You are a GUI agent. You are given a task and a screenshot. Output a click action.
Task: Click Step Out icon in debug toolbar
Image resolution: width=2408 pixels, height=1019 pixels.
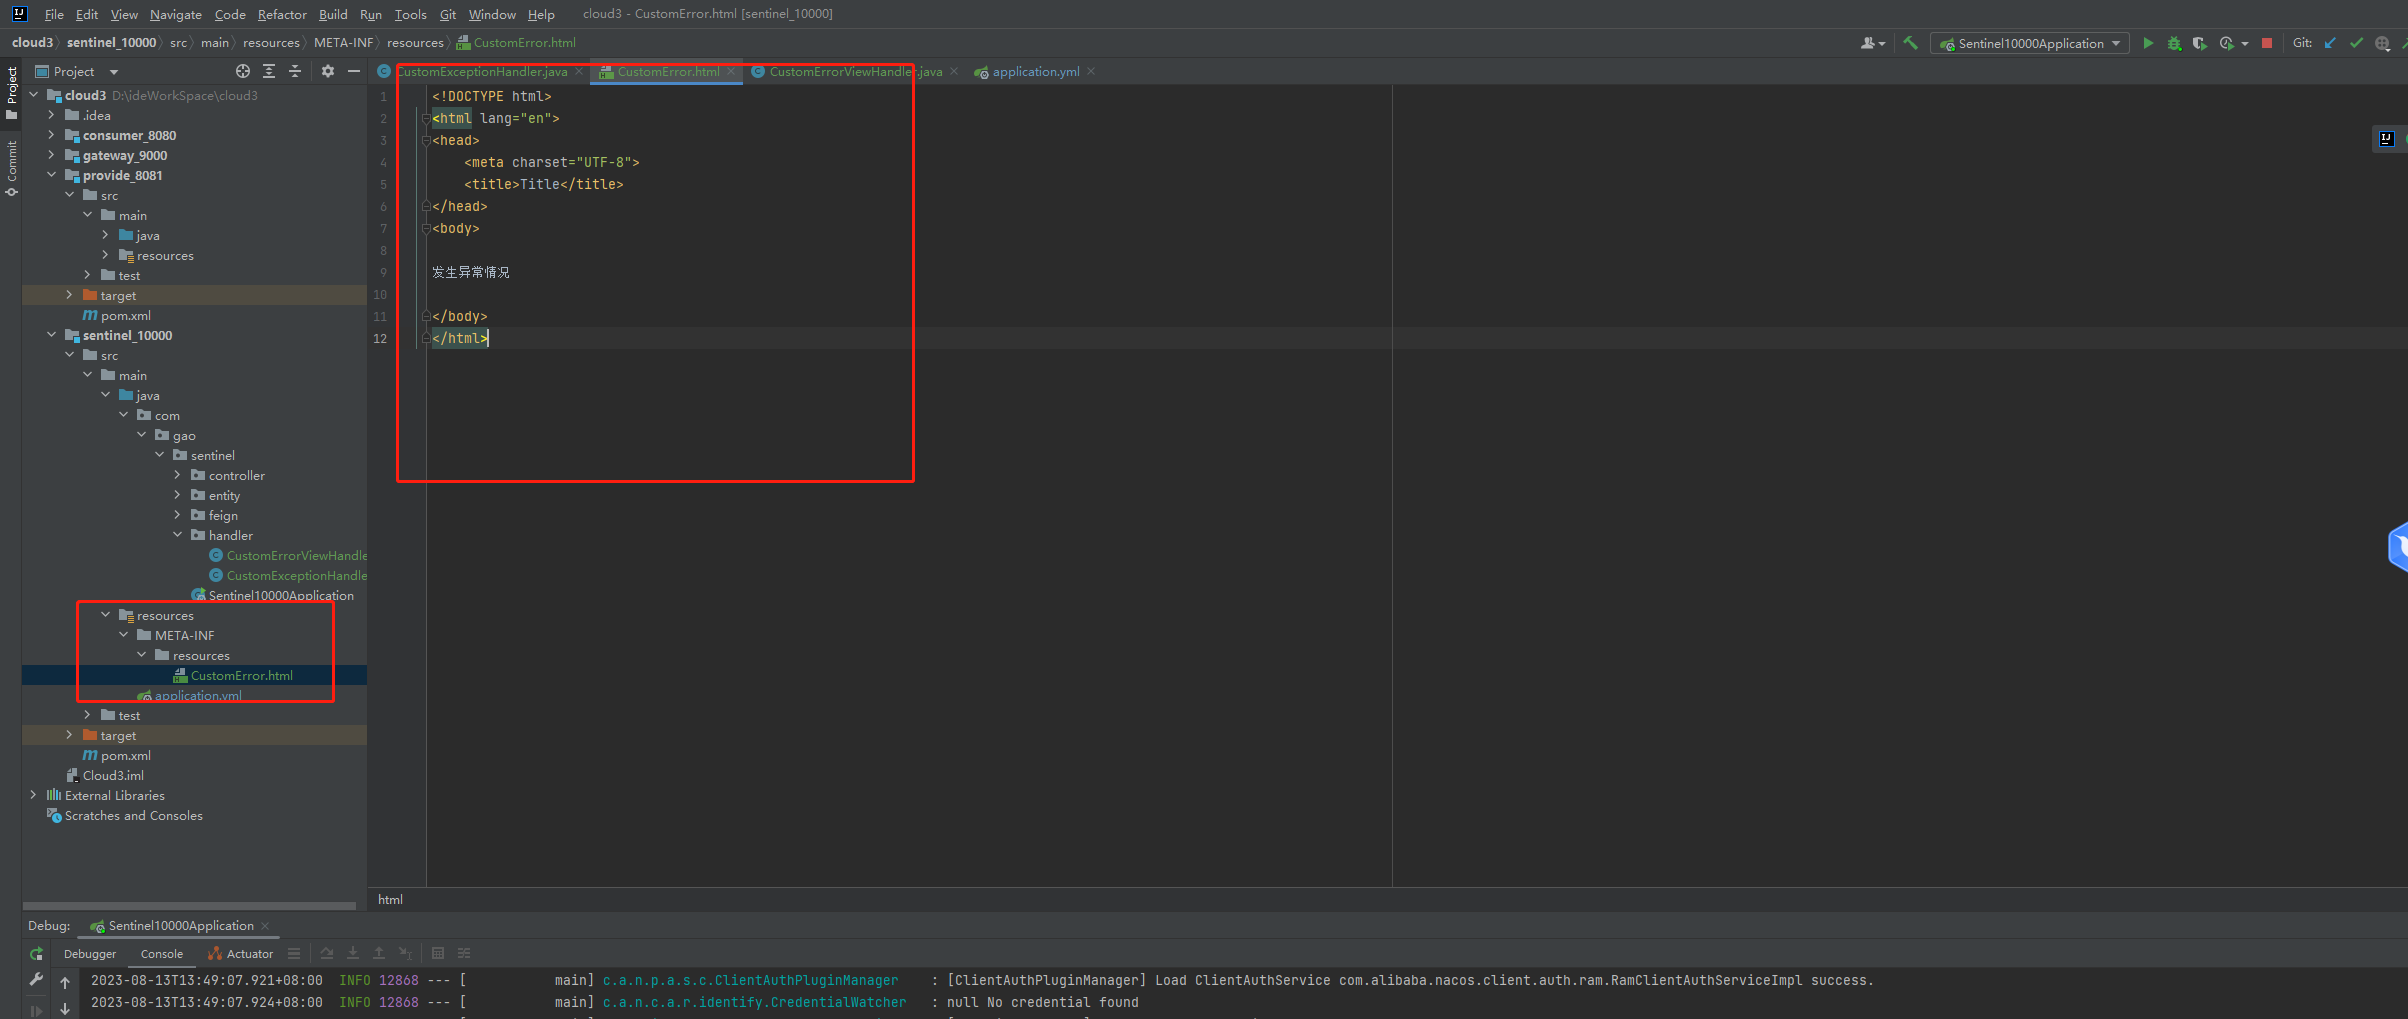pyautogui.click(x=379, y=954)
